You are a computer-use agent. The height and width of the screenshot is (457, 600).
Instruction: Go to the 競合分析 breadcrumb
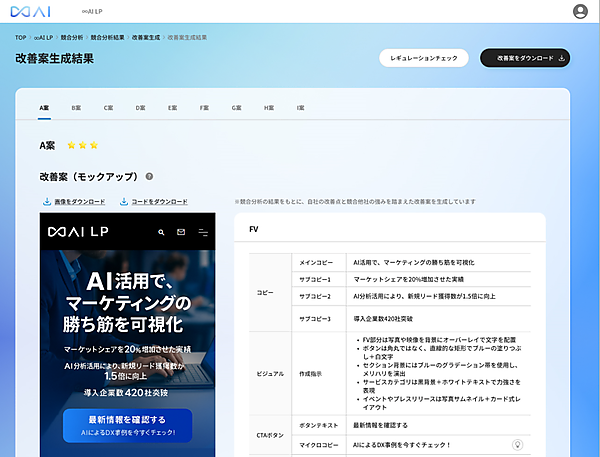(72, 38)
